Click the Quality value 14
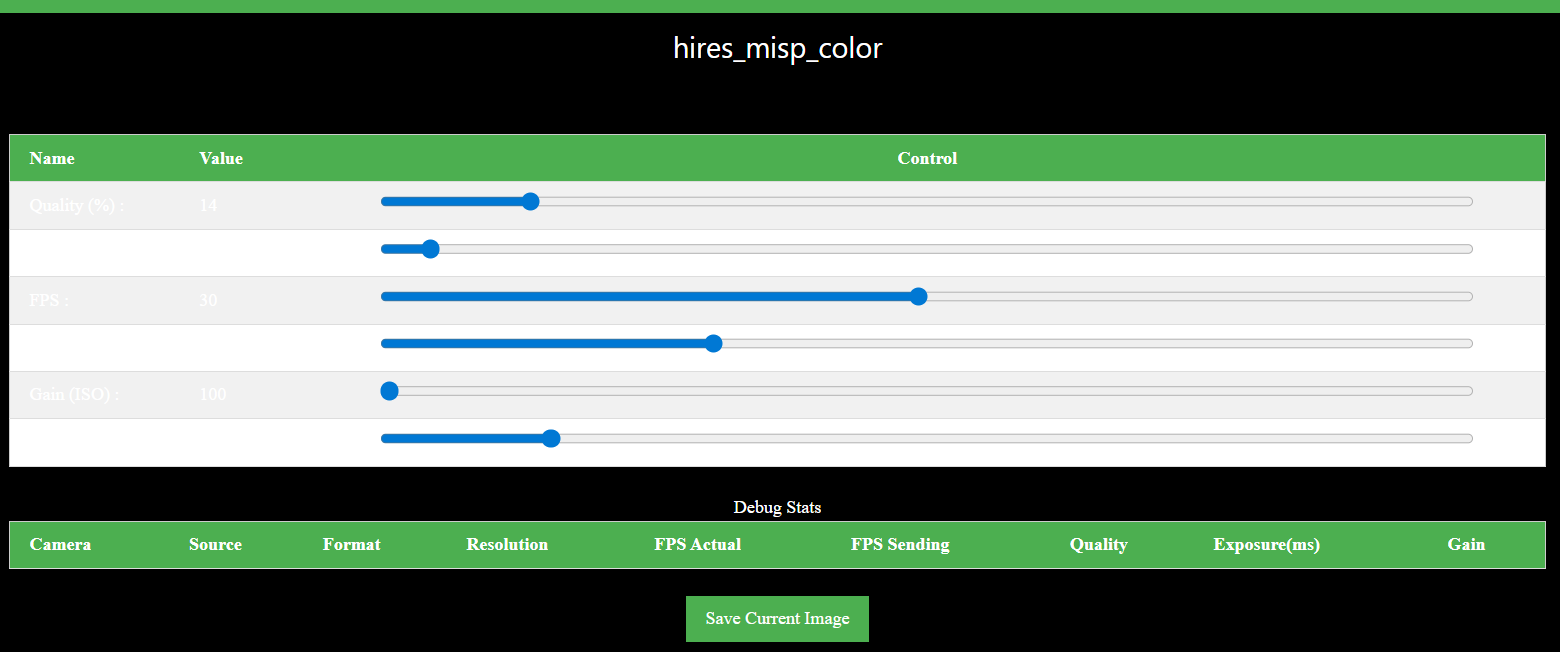This screenshot has width=1560, height=652. click(208, 205)
